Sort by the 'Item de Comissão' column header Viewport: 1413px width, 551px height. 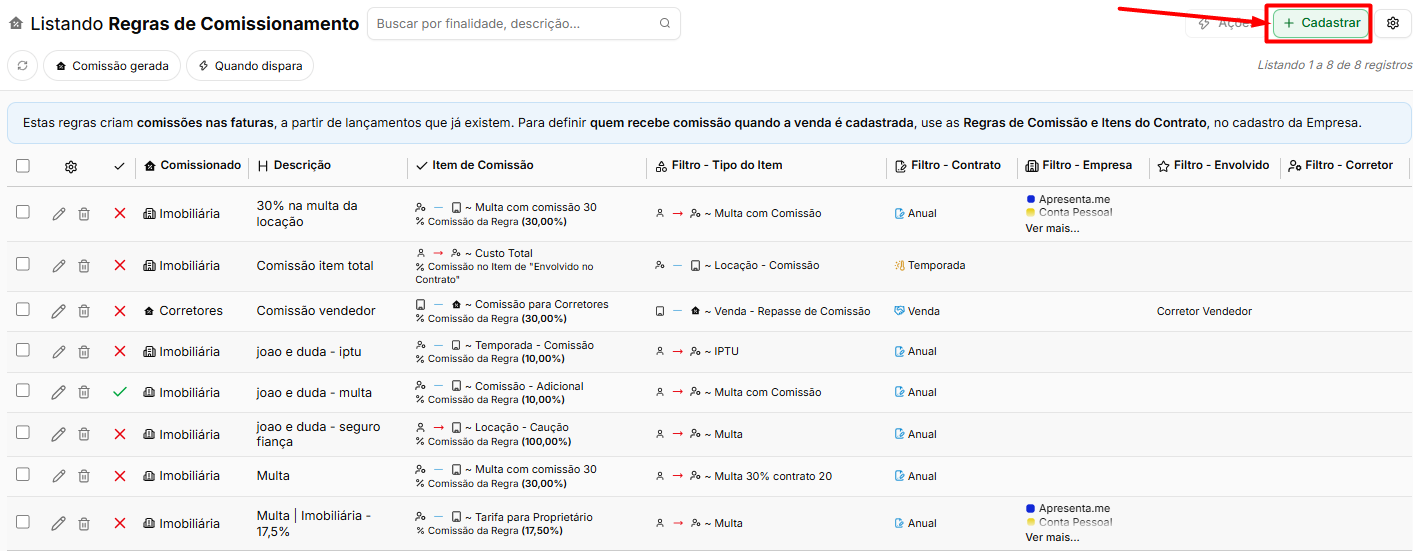[475, 166]
